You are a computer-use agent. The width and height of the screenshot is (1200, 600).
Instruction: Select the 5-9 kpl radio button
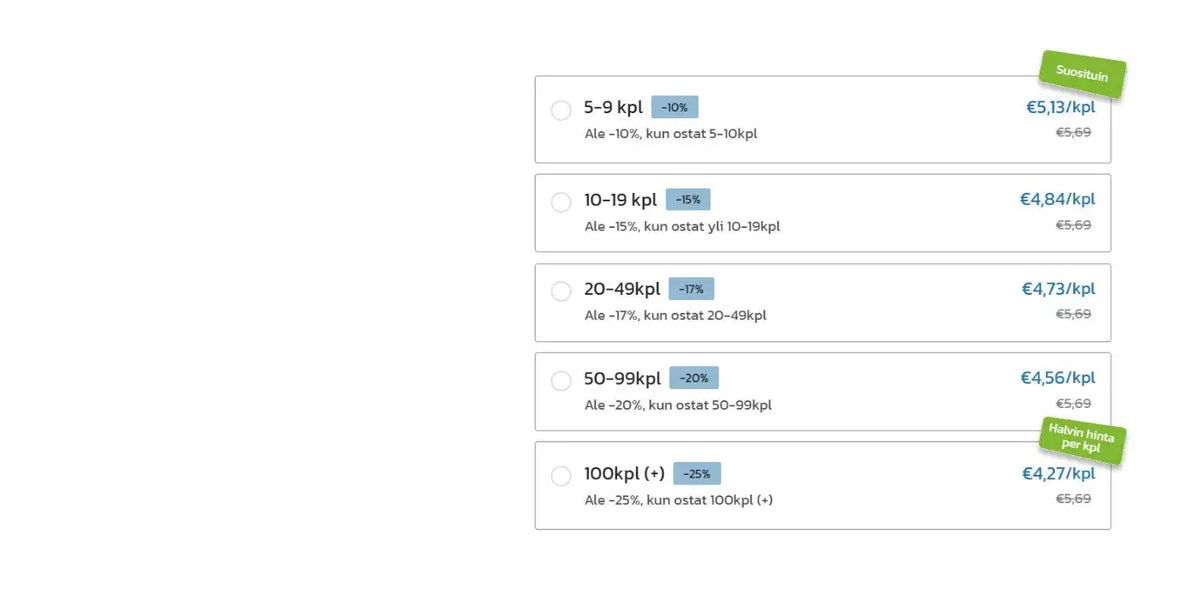(561, 110)
